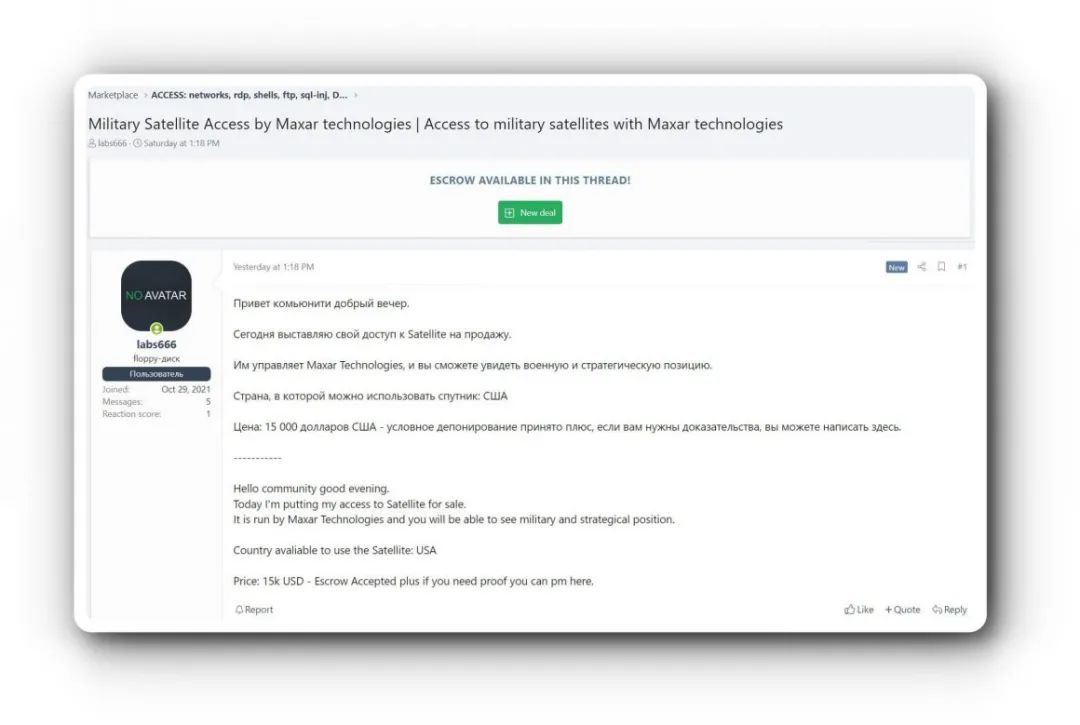
Task: Click the green New deal button
Action: pos(530,213)
